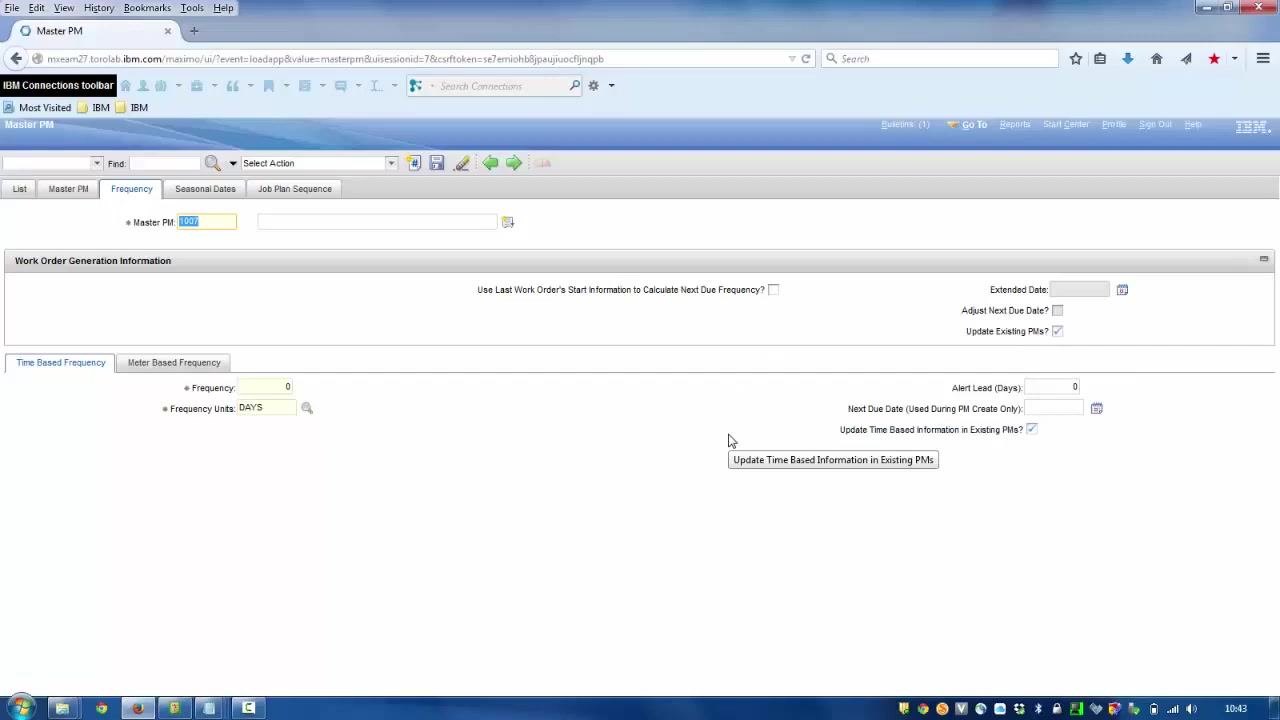The width and height of the screenshot is (1280, 720).
Task: Open detail menu icon next to Master PM description
Action: click(x=508, y=222)
